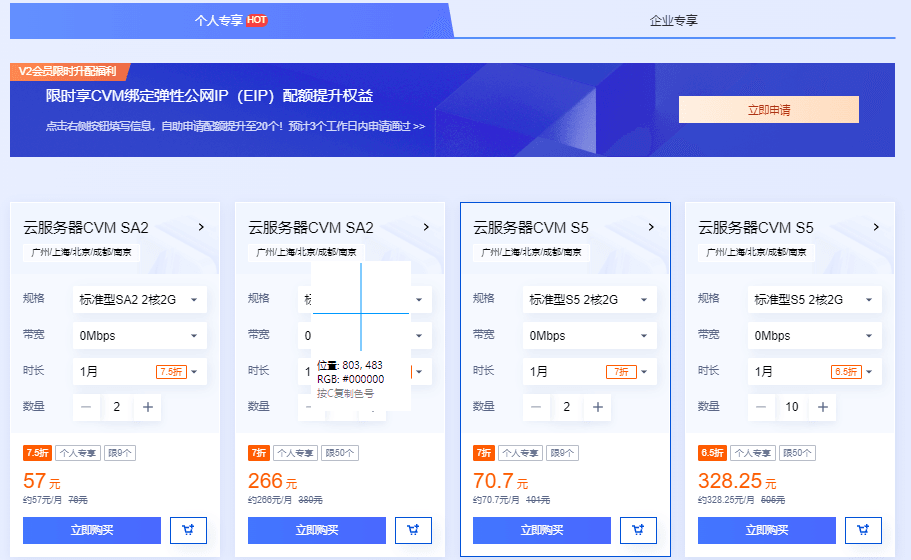Open the 1月 duration dropdown with 7折 tag in 70.7元 card

590,372
